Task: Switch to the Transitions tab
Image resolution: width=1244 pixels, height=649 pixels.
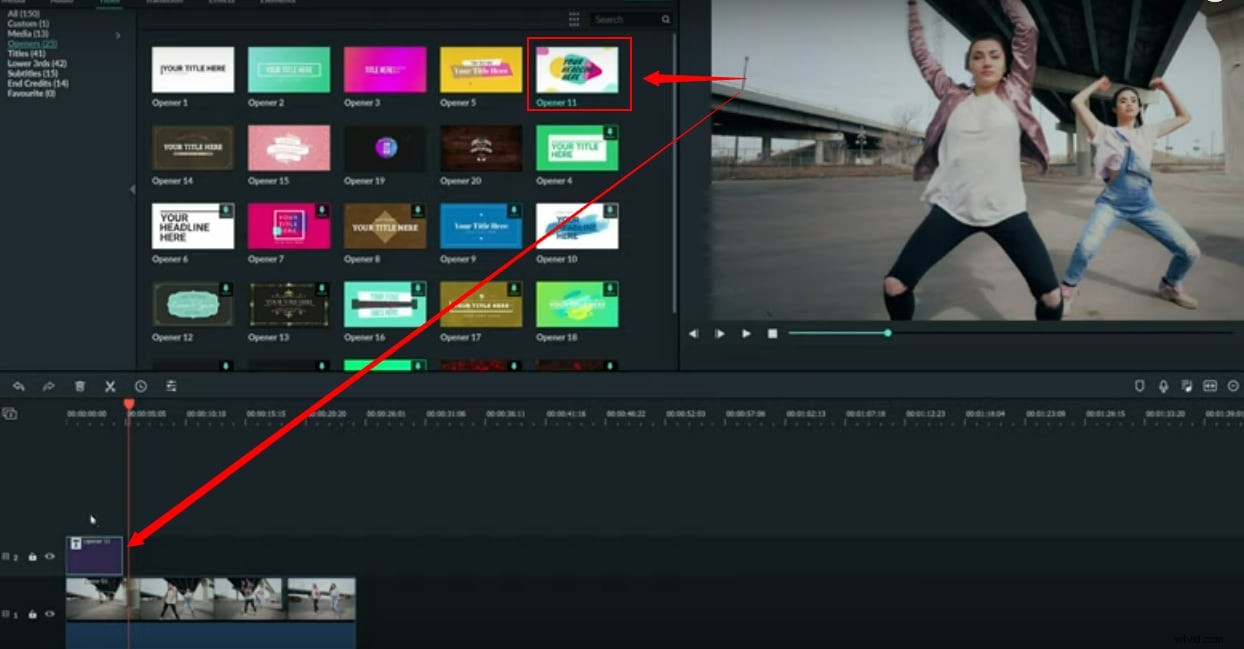Action: (165, 2)
